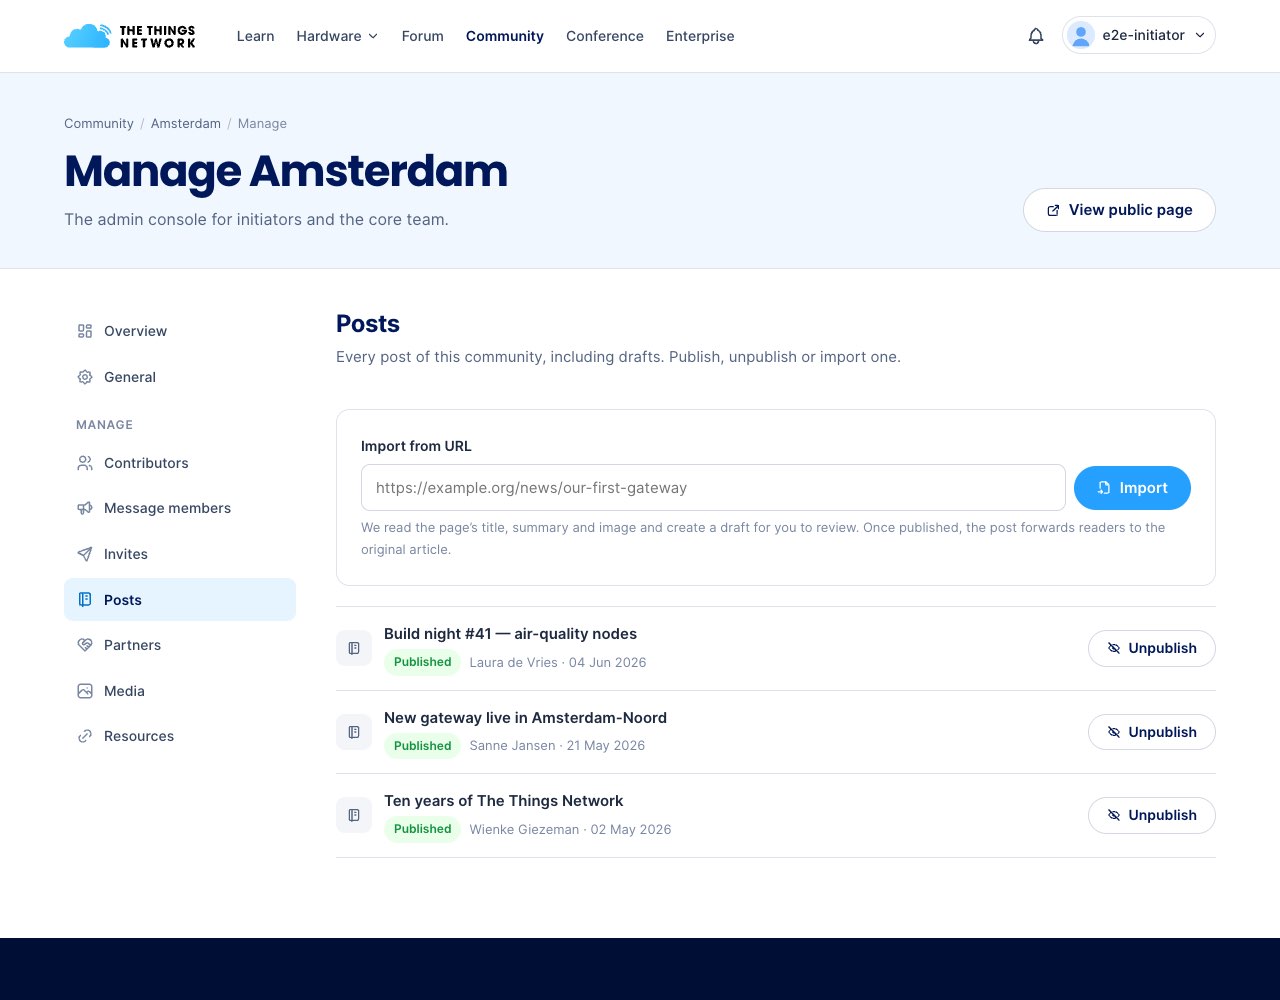1280x1000 pixels.
Task: Click Published badge under Ten years post
Action: [x=422, y=829]
